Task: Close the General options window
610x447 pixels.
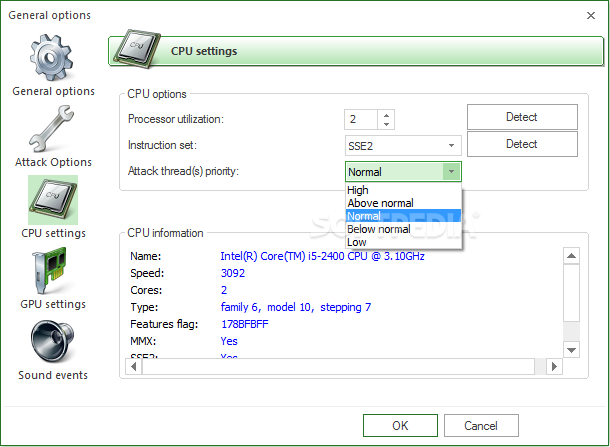Action: point(591,16)
